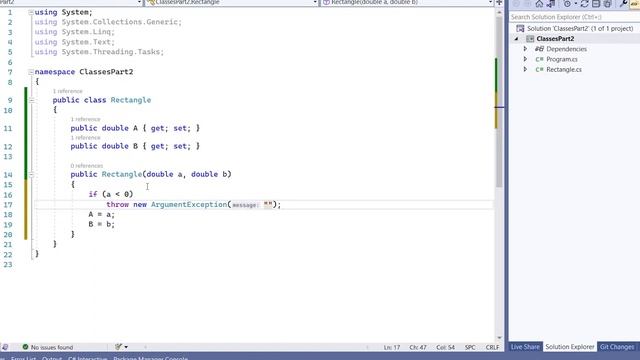This screenshot has height=360, width=640.
Task: Click the Col: 54 column indicator
Action: tap(445, 347)
